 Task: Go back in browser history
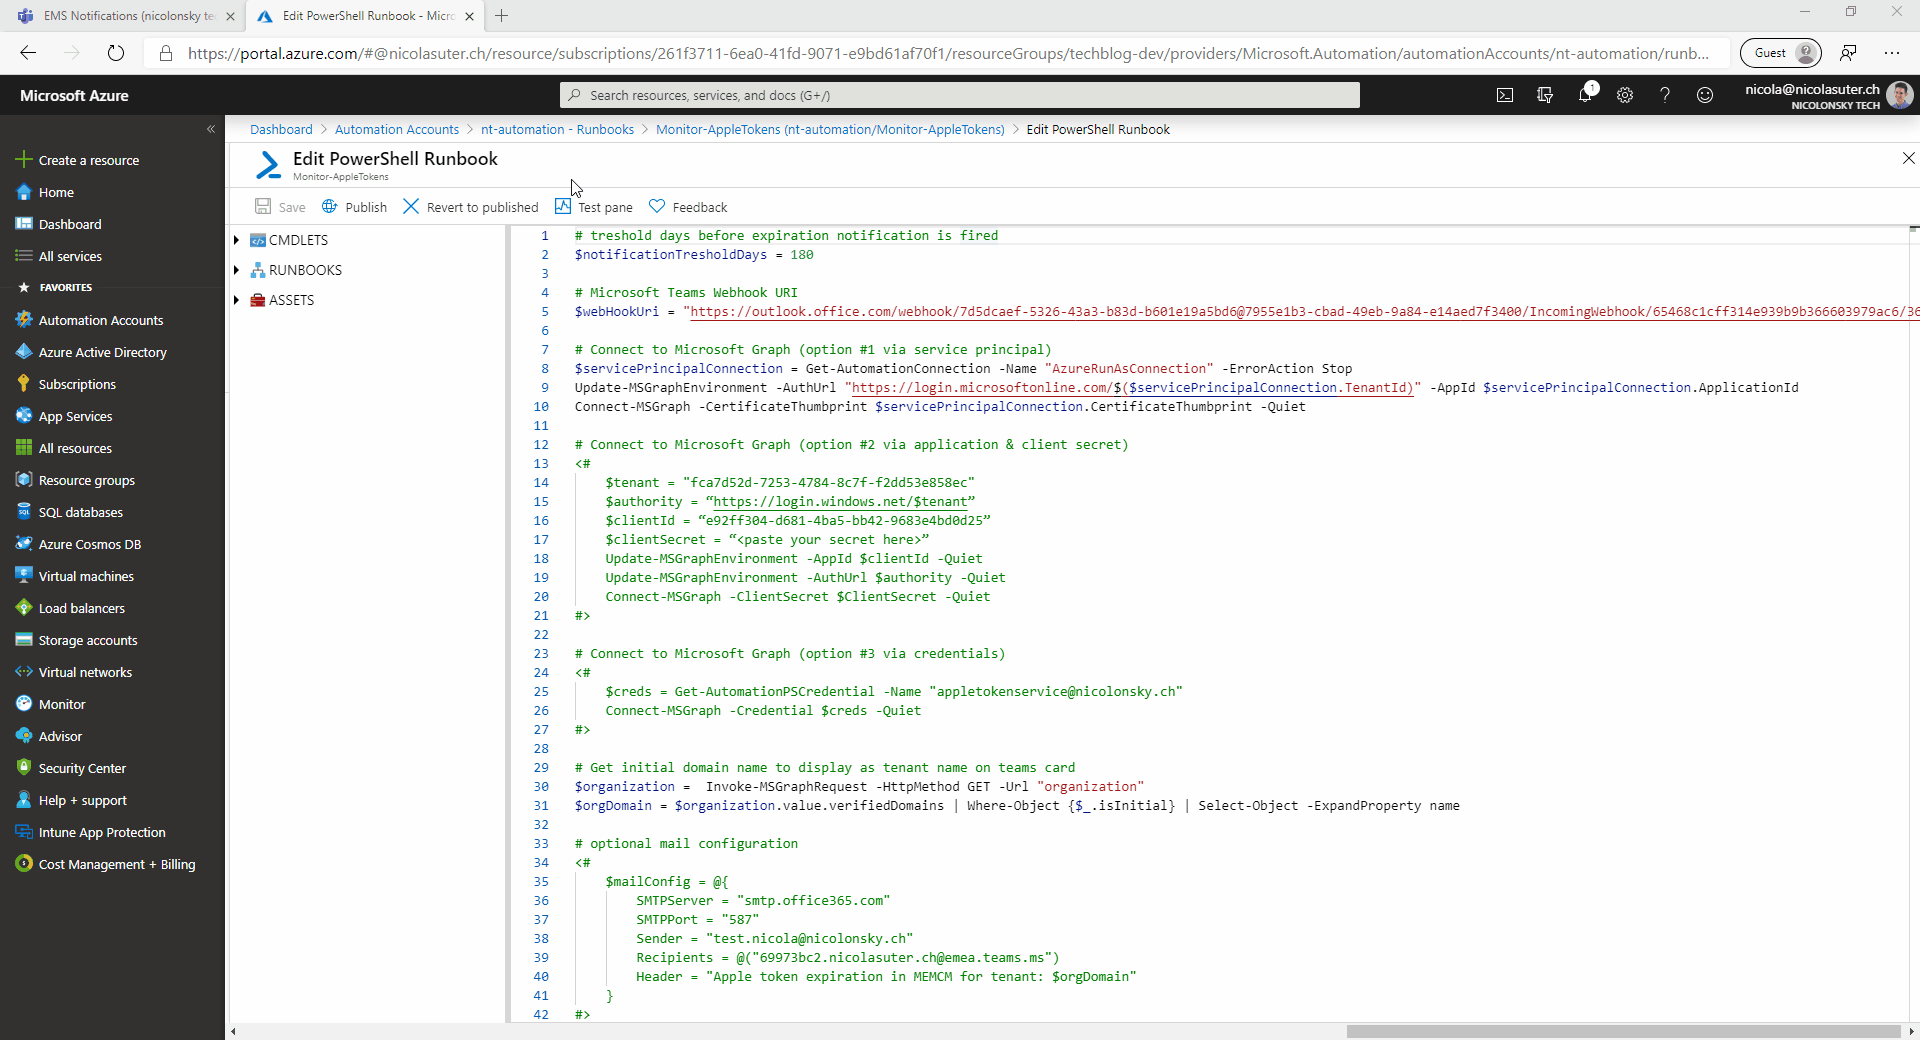coord(28,53)
